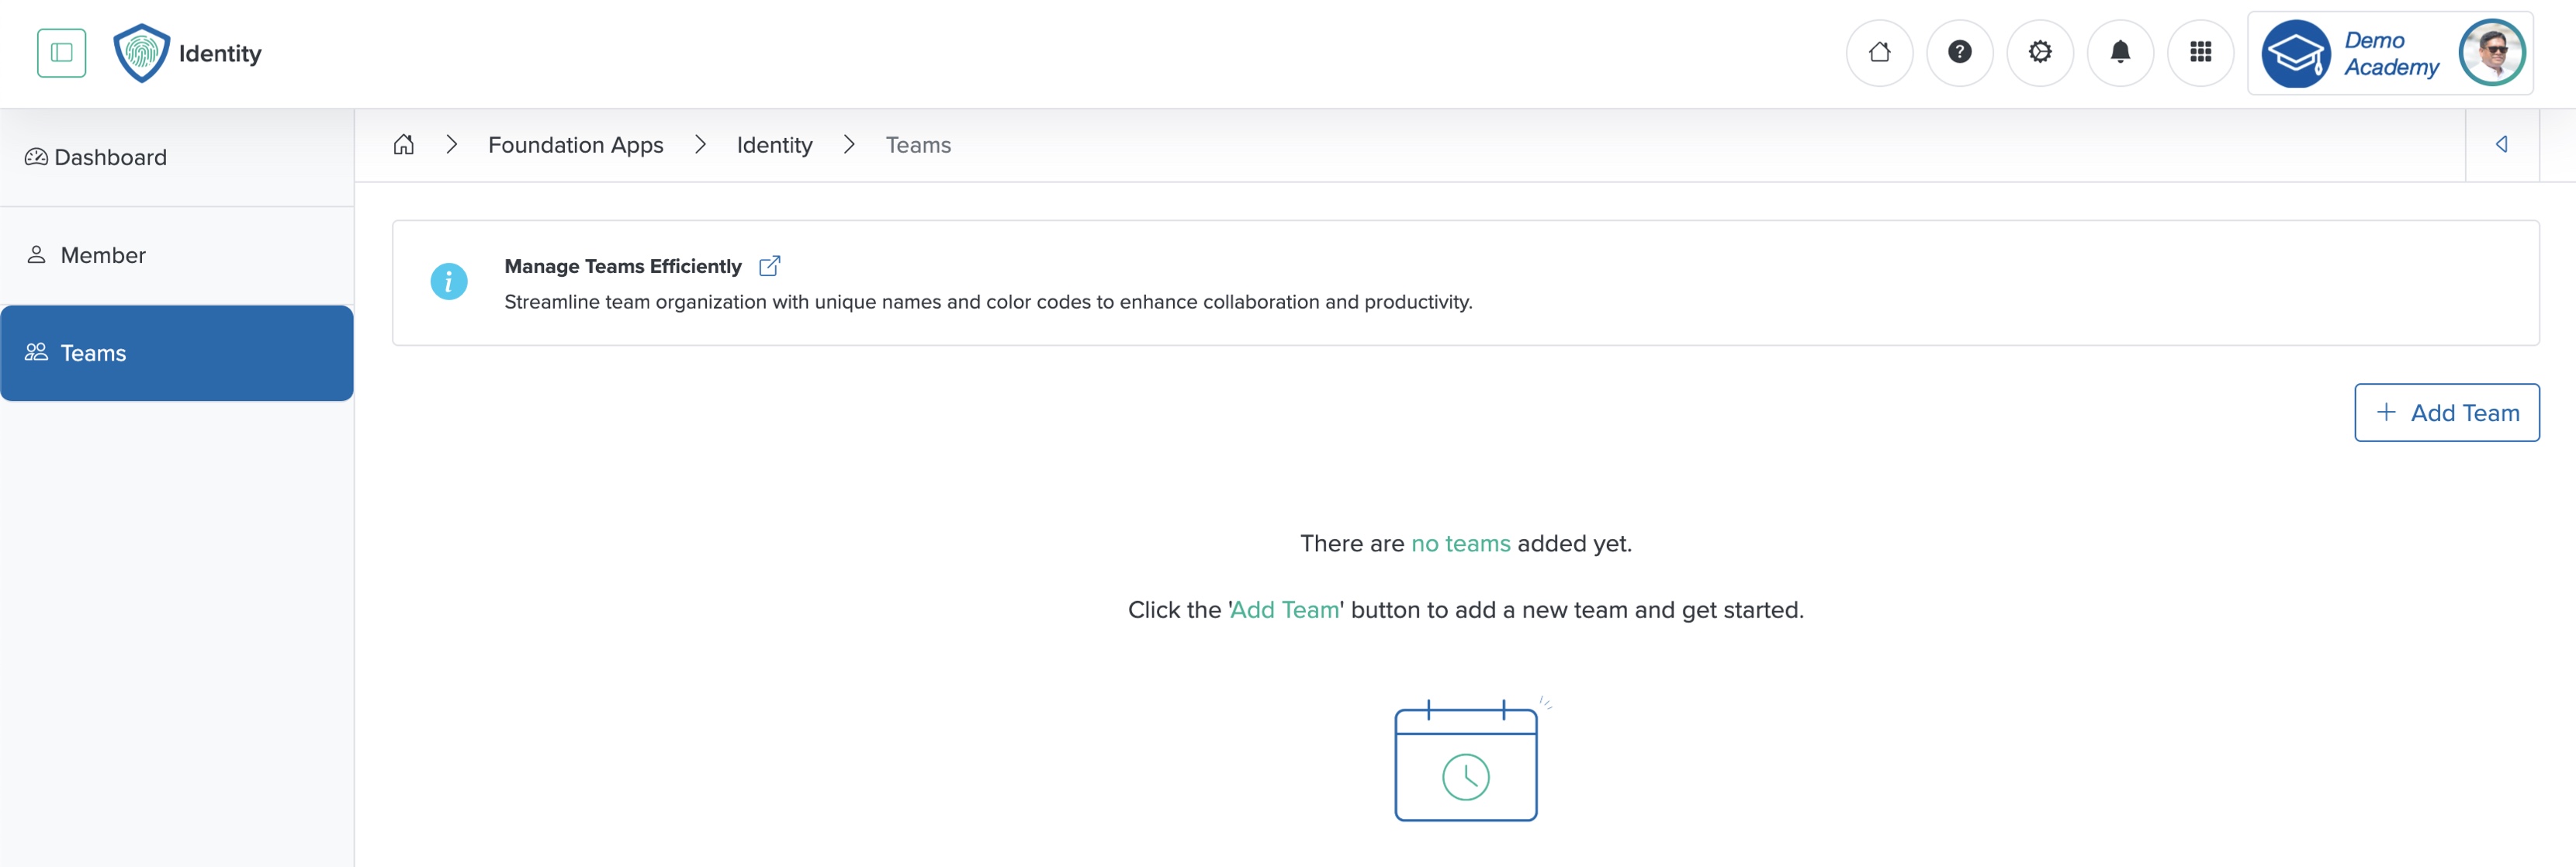Click the breadcrumb chevron after Foundation Apps
This screenshot has width=2576, height=867.
click(x=700, y=144)
